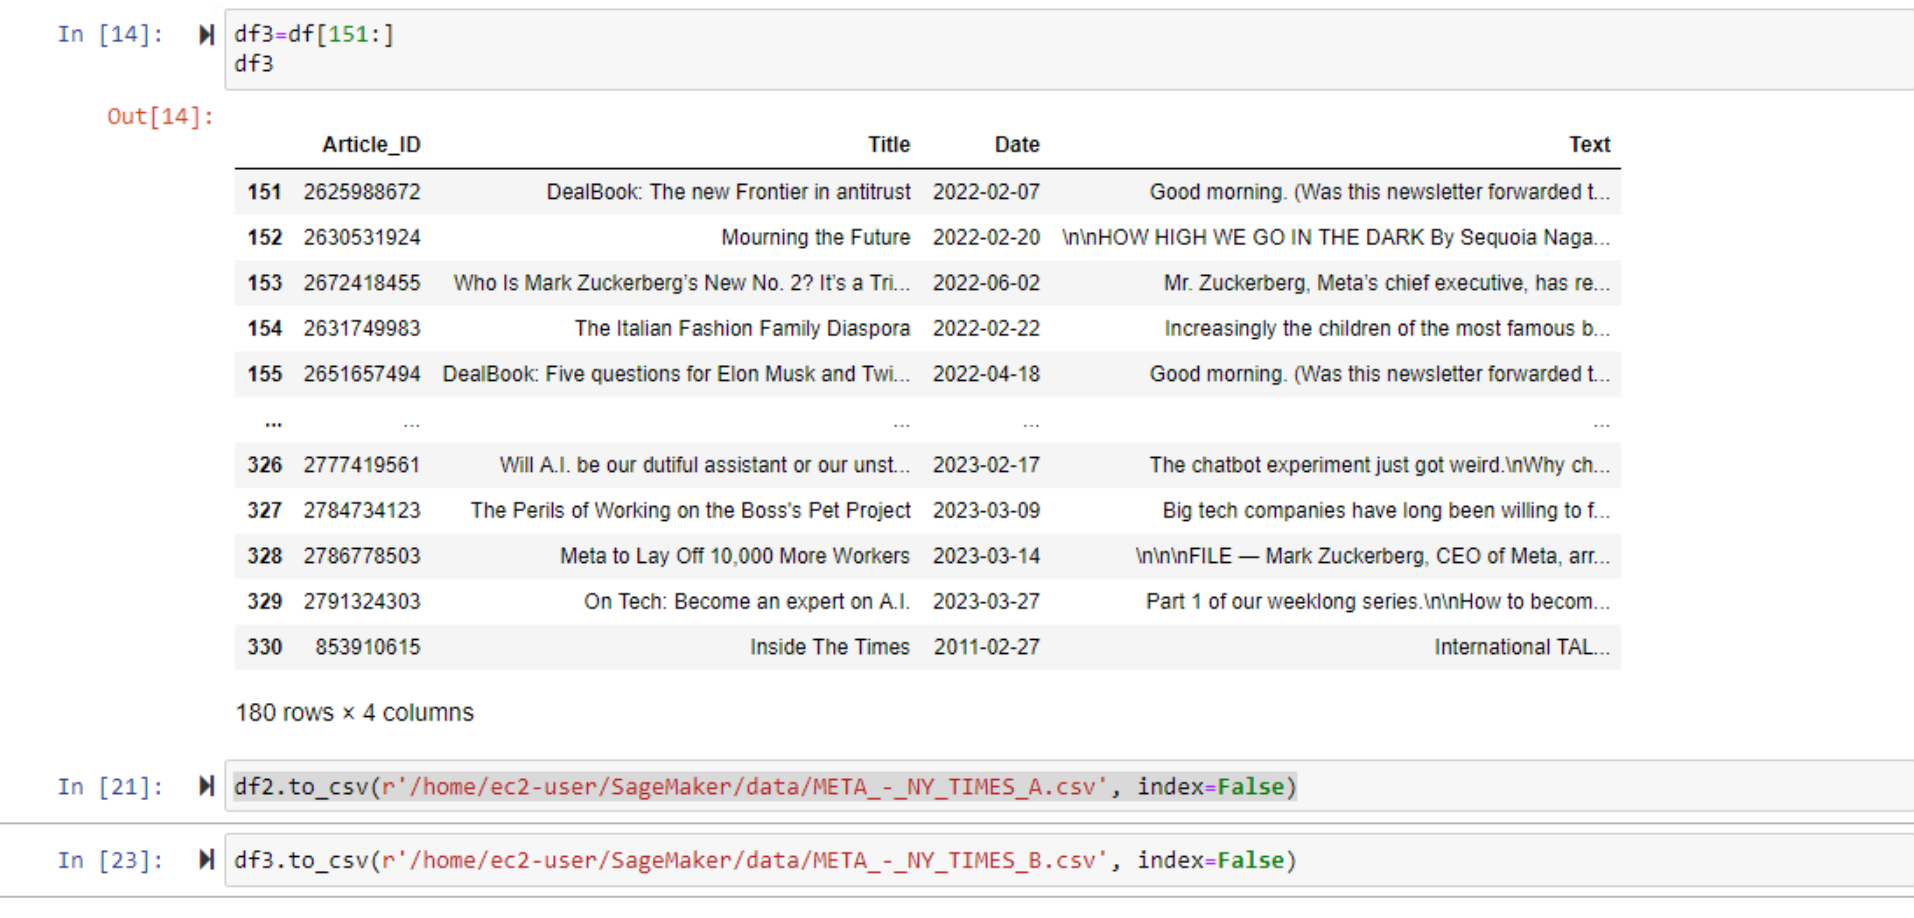Select row index 329

(x=265, y=602)
